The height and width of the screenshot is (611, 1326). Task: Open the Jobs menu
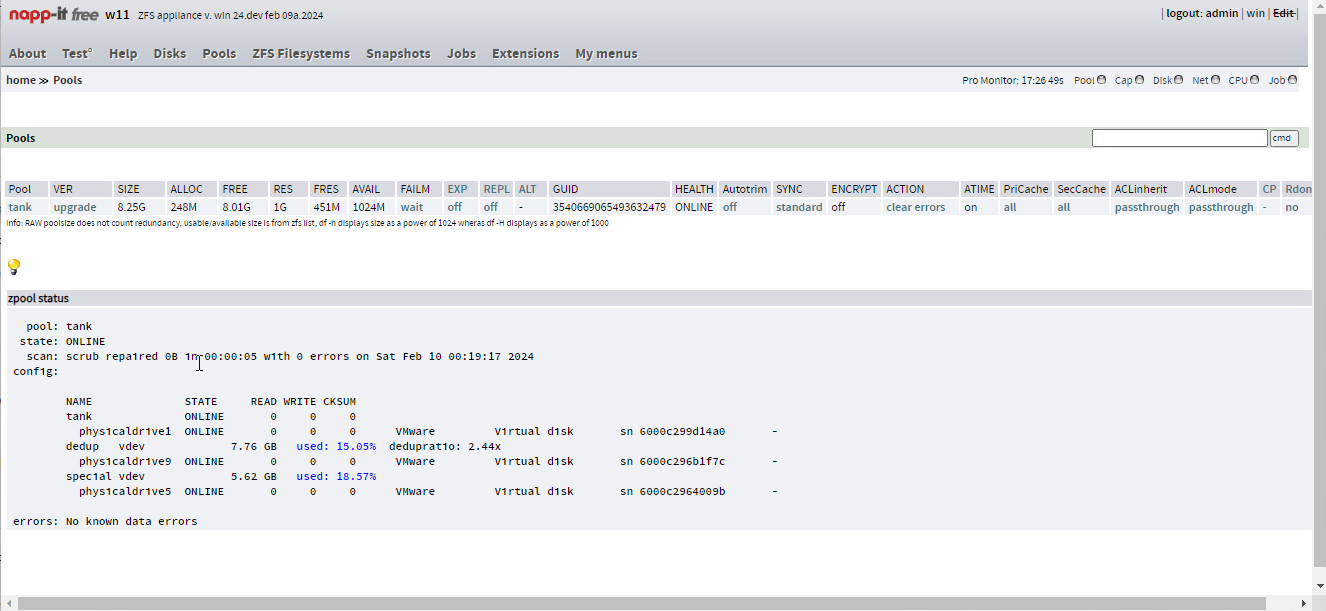(461, 54)
